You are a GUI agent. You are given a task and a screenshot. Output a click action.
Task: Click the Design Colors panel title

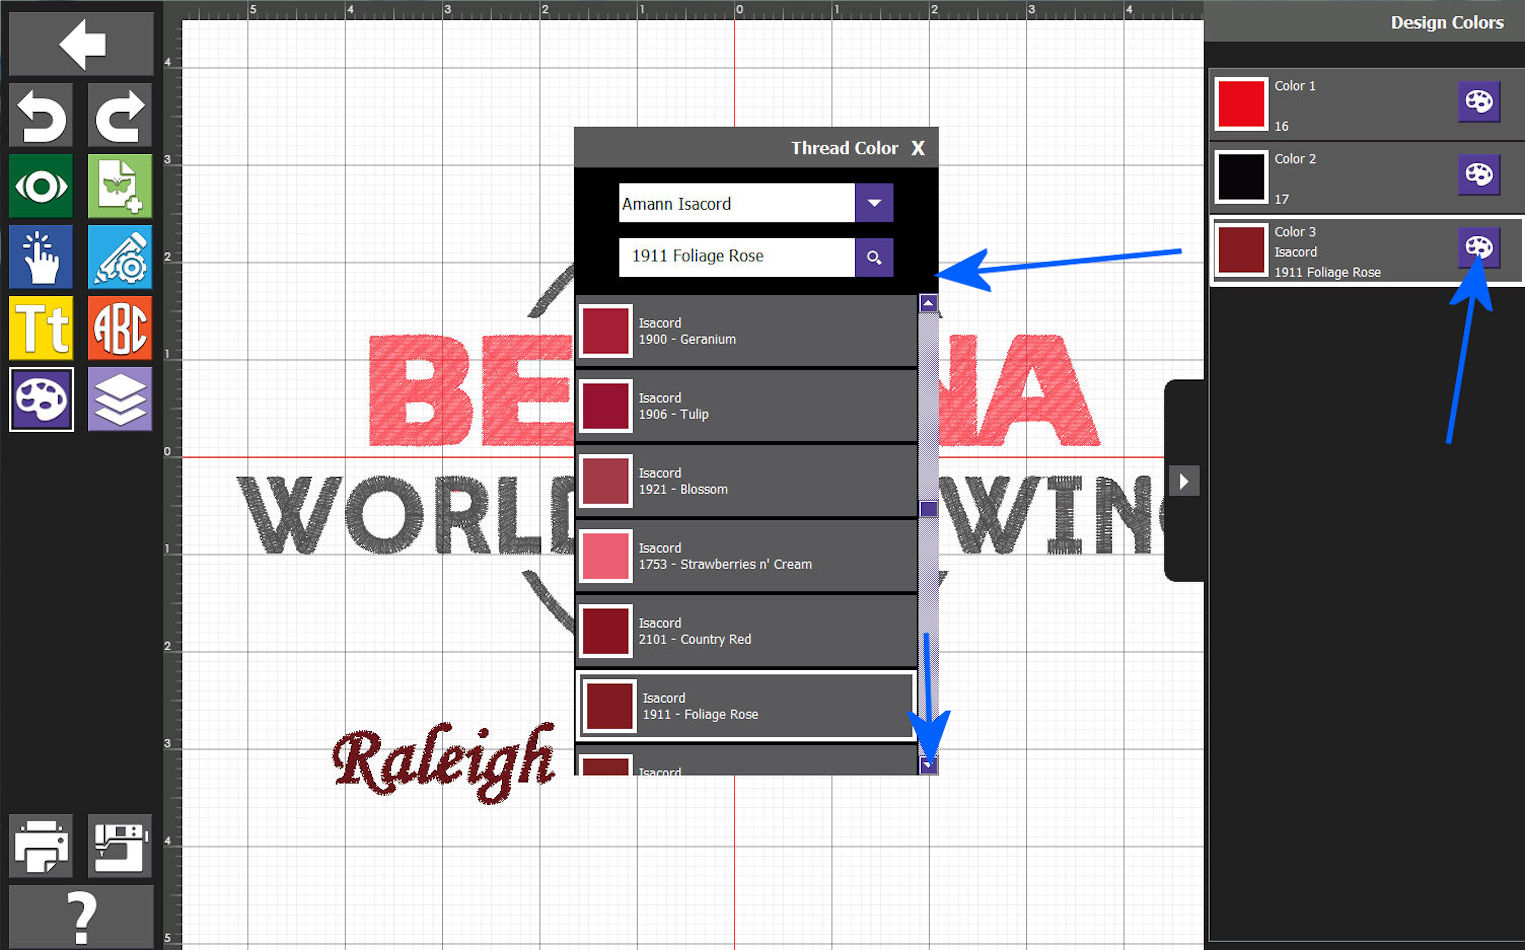1446,22
